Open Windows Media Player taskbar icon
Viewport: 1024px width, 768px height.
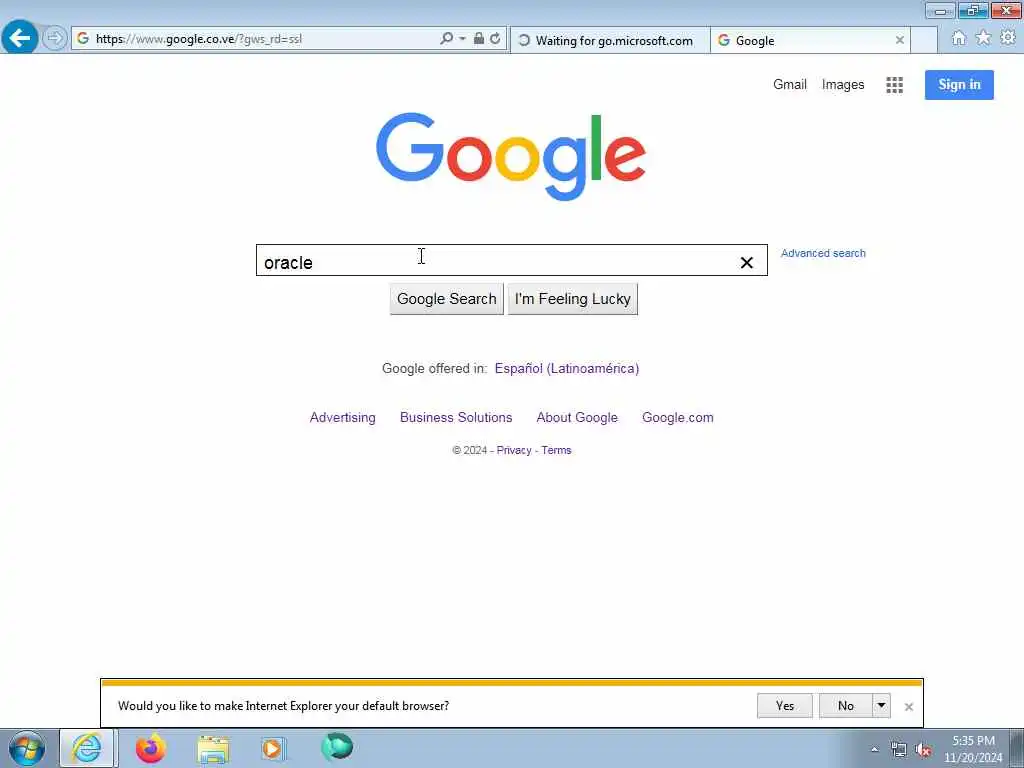(273, 748)
